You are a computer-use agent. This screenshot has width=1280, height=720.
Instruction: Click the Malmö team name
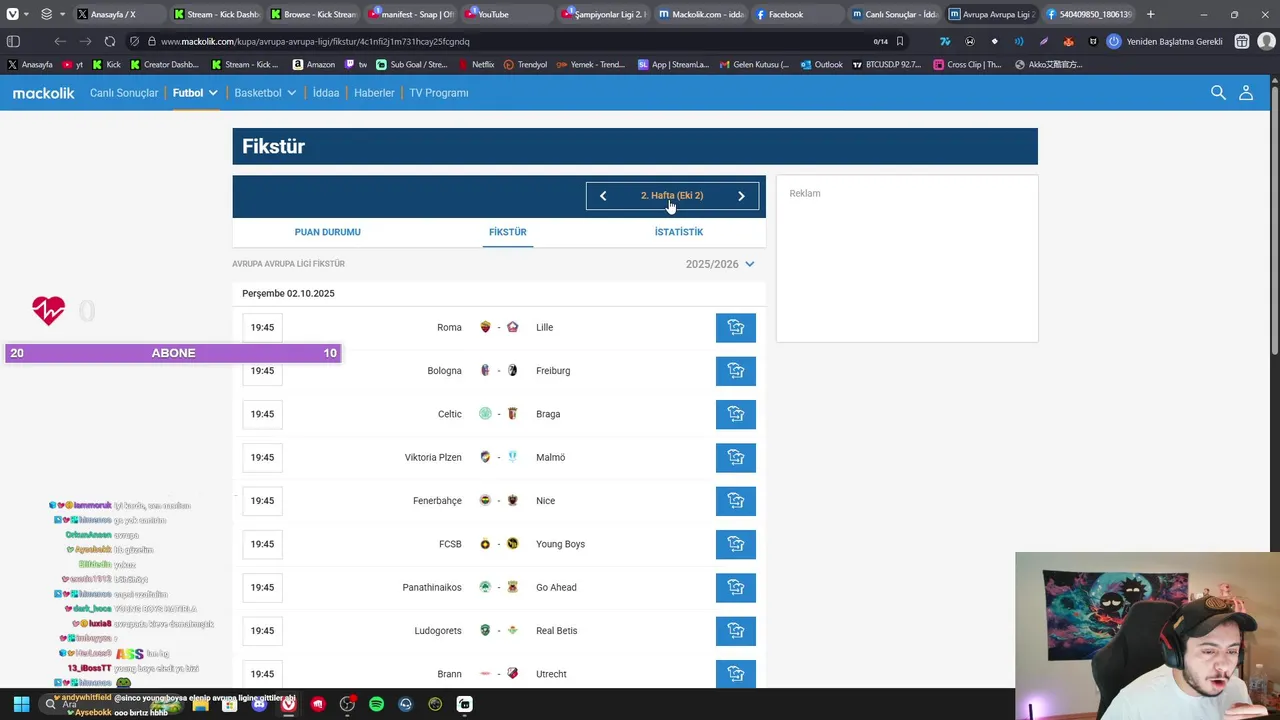point(550,457)
